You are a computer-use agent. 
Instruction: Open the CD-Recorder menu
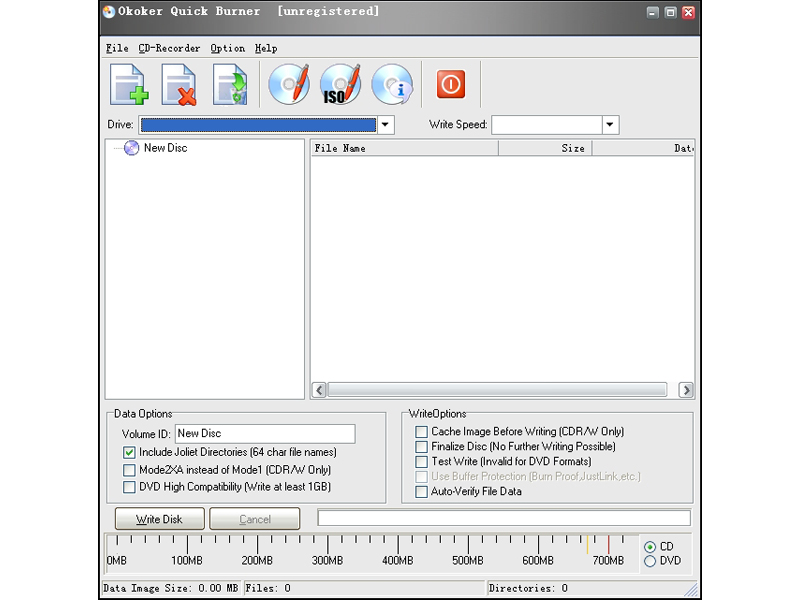pos(169,48)
